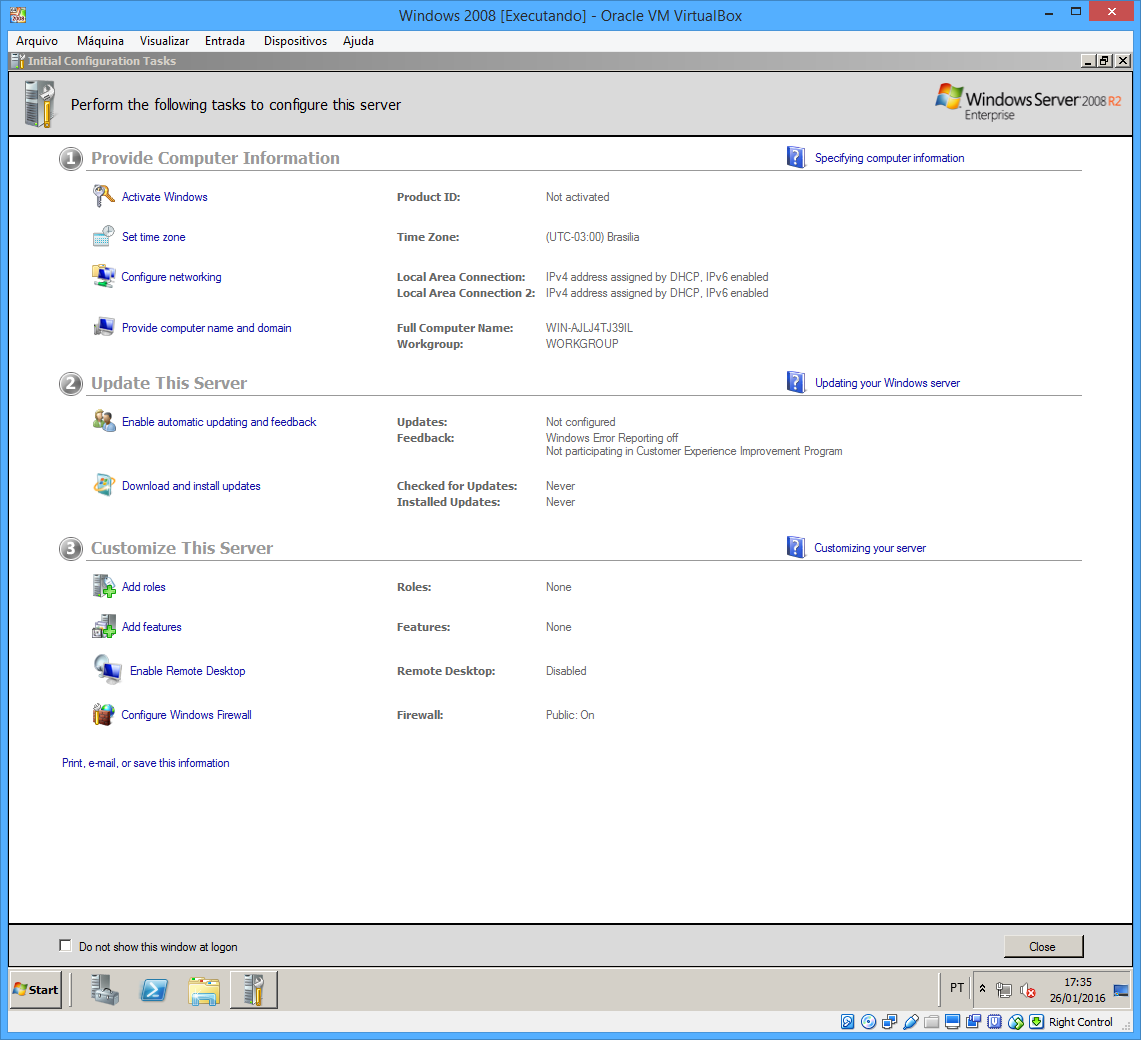
Task: Click Provide computer name and domain link
Action: 207,328
